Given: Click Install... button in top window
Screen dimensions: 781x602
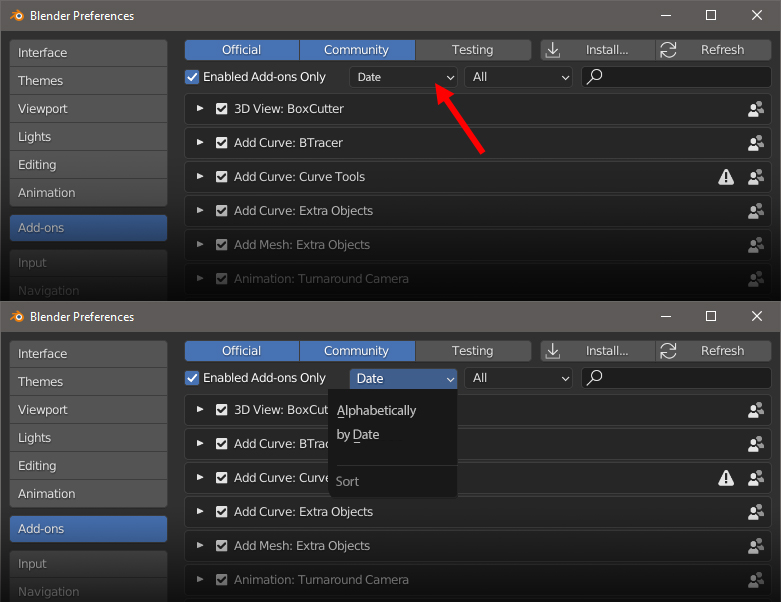Looking at the screenshot, I should coord(597,50).
